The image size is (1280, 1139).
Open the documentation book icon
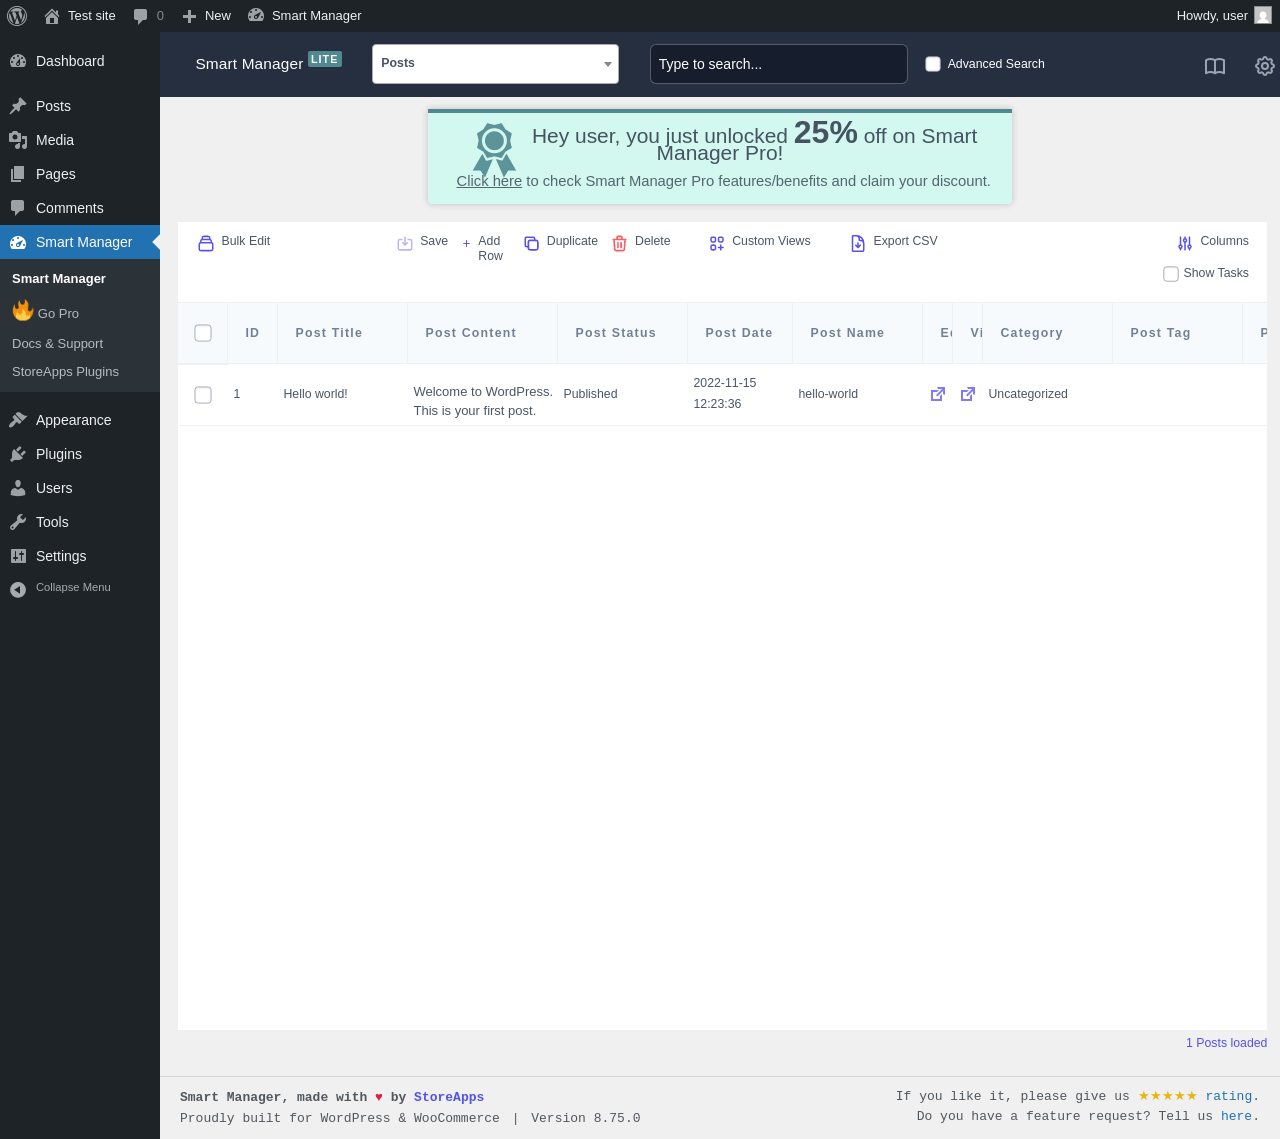coord(1215,66)
